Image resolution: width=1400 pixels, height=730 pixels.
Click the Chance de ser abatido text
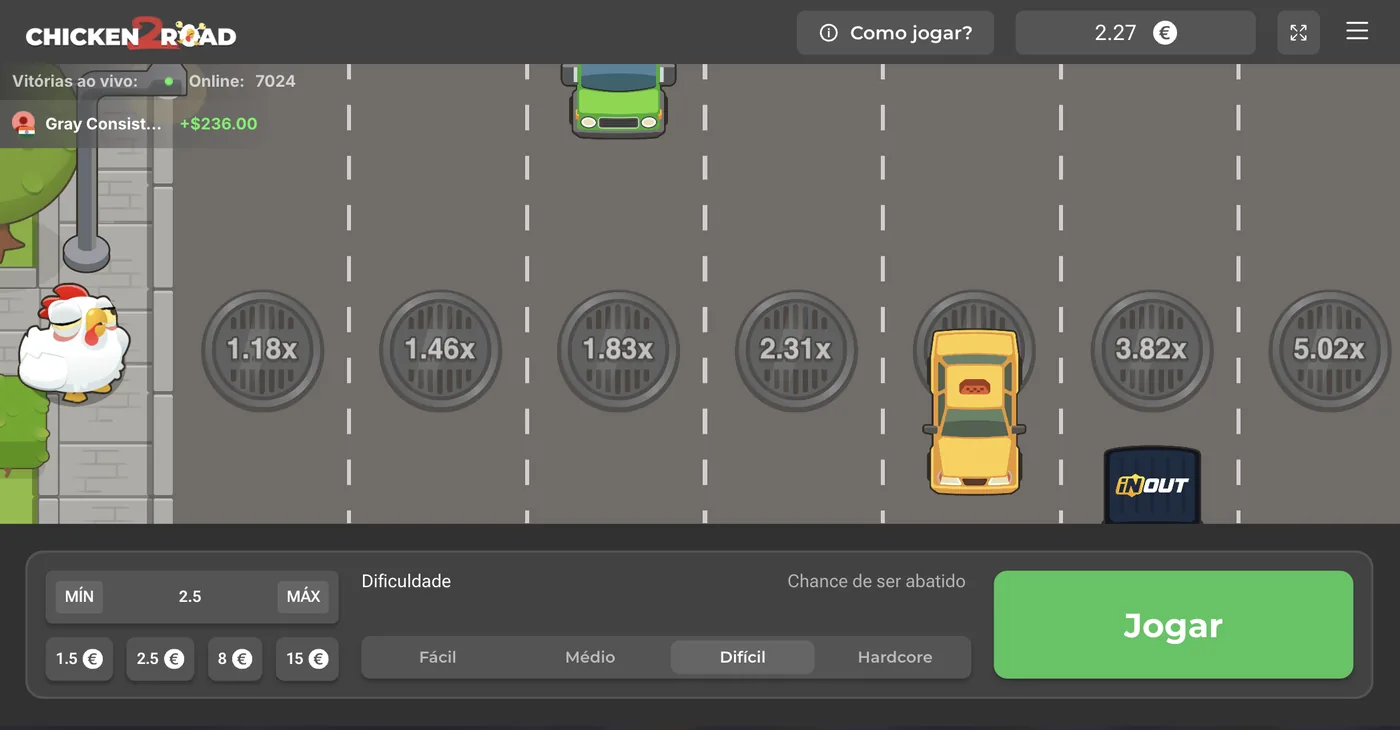(x=876, y=581)
